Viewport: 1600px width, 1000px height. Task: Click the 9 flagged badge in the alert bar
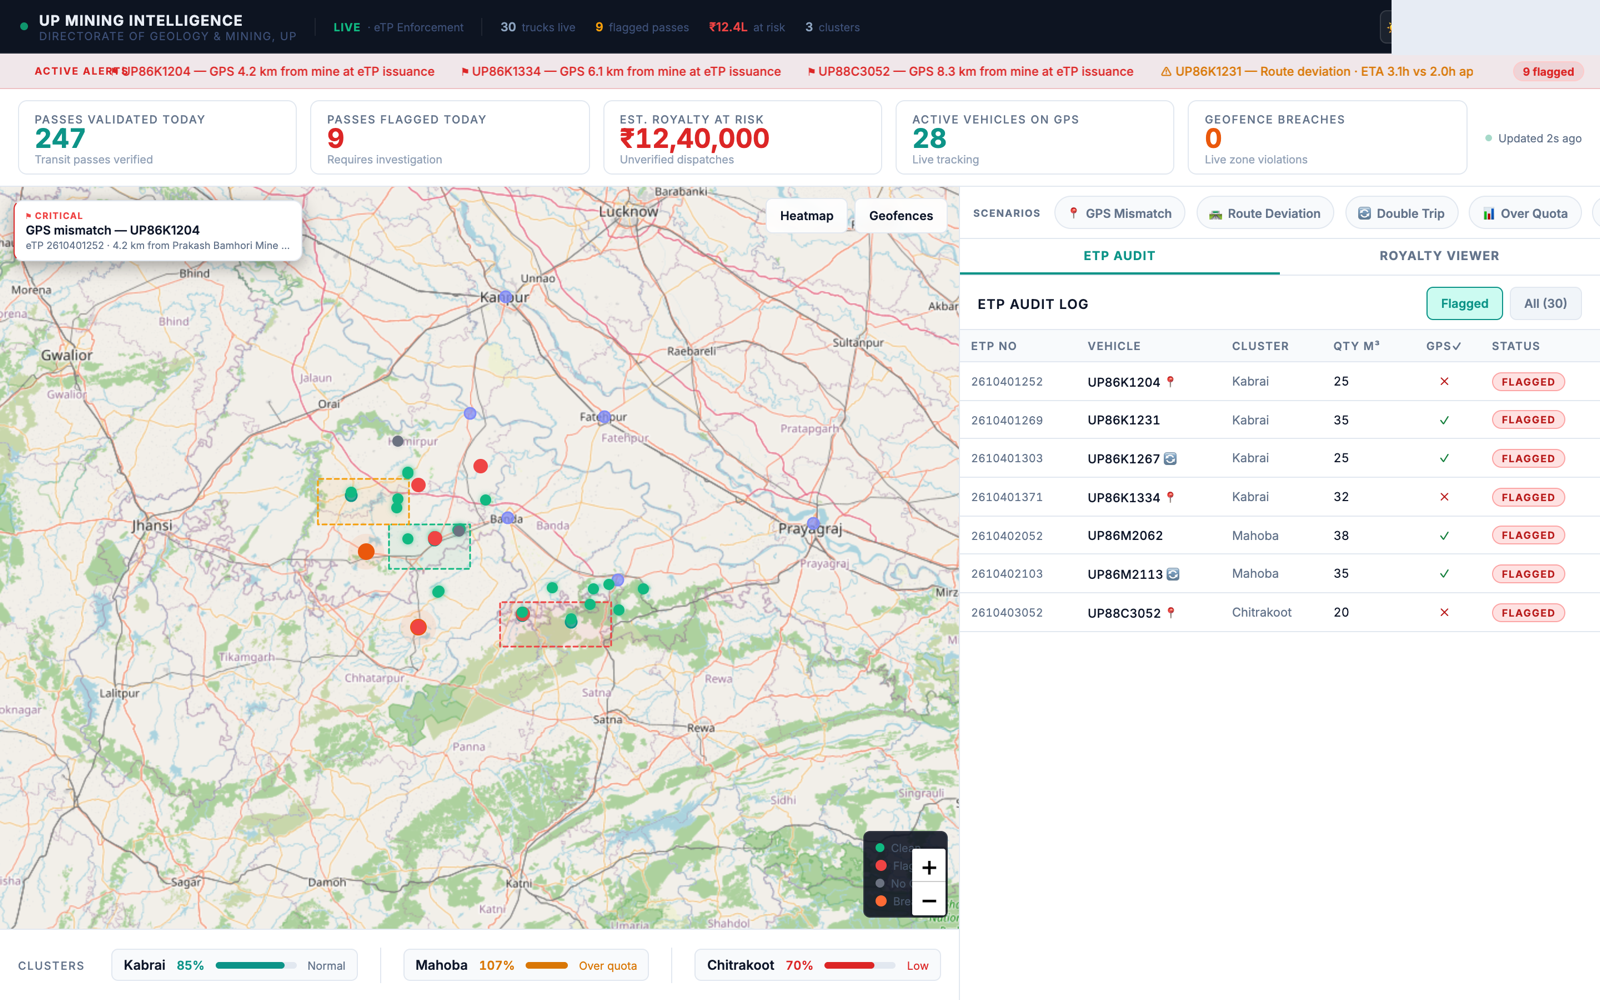pyautogui.click(x=1548, y=72)
